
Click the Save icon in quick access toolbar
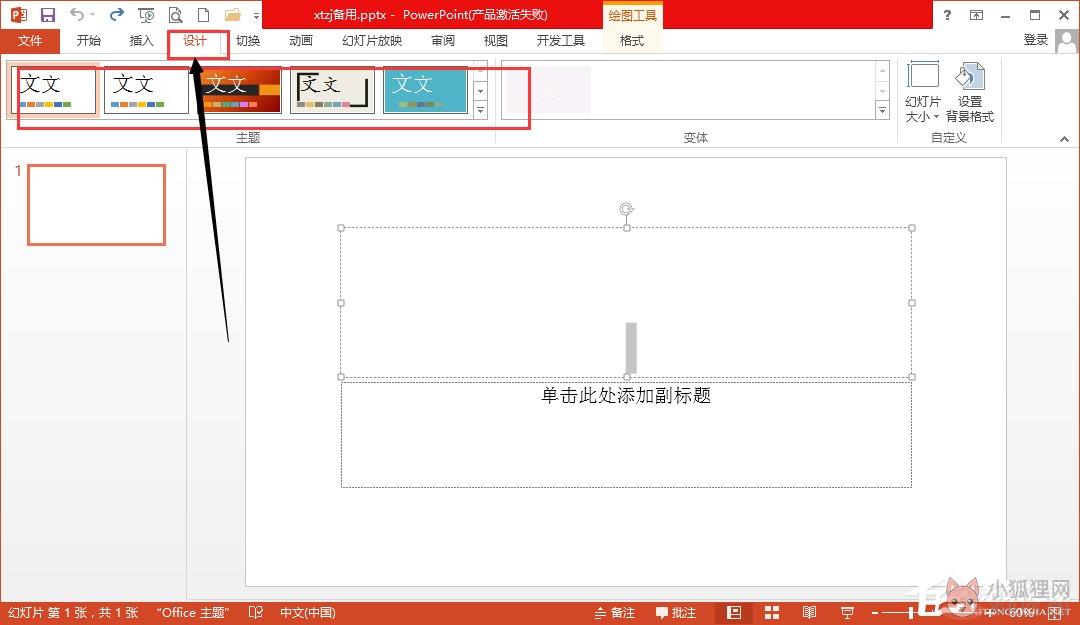click(48, 14)
